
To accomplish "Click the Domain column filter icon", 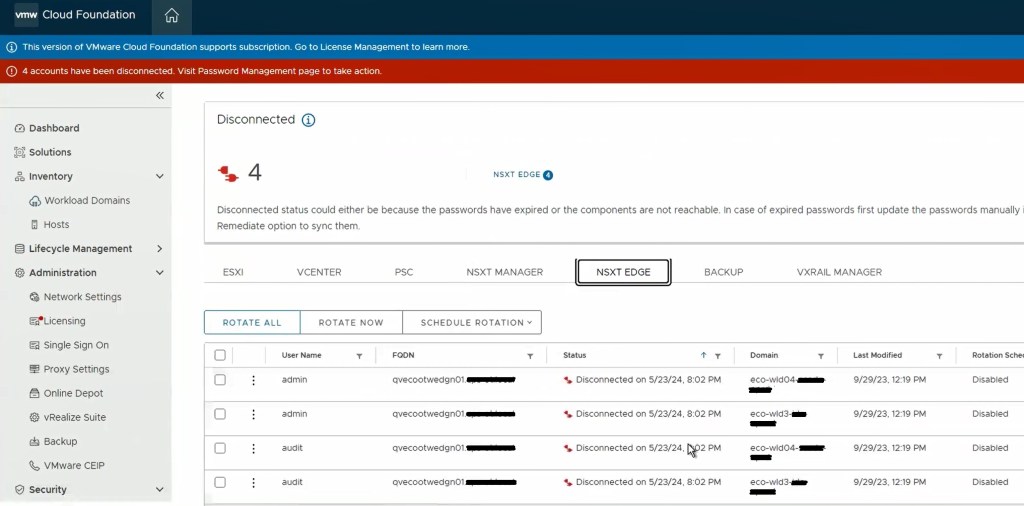I will coord(820,356).
